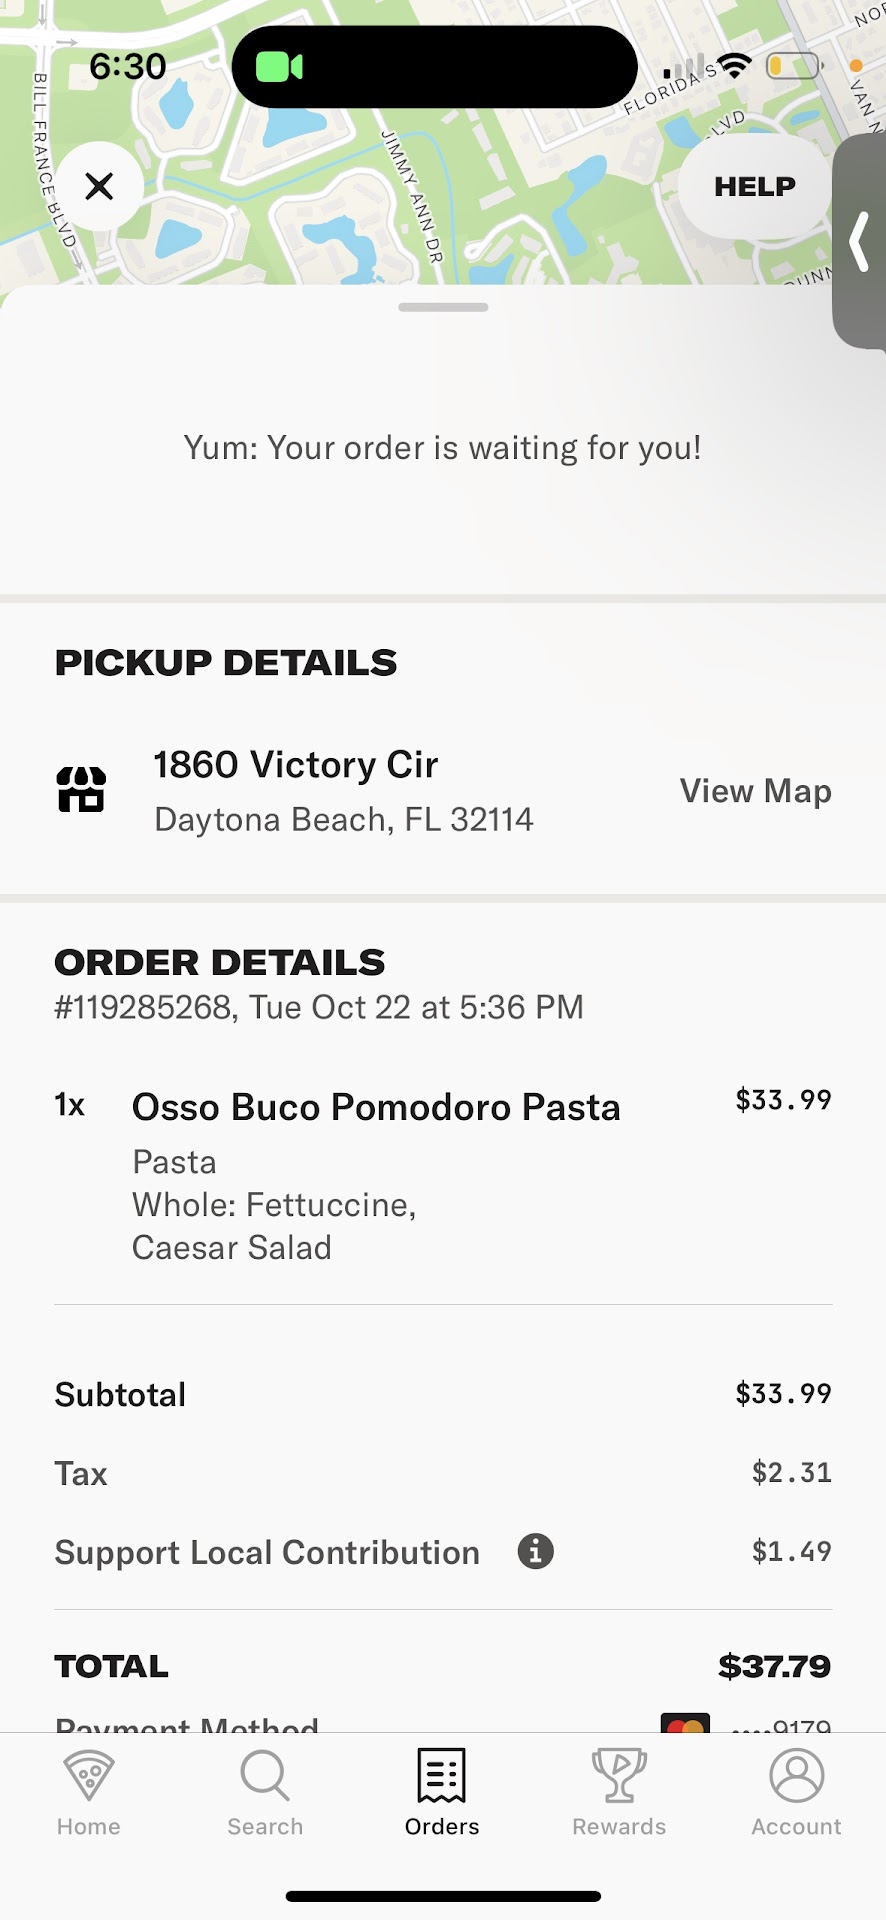Open the Search tab
886x1920 pixels.
click(265, 1793)
